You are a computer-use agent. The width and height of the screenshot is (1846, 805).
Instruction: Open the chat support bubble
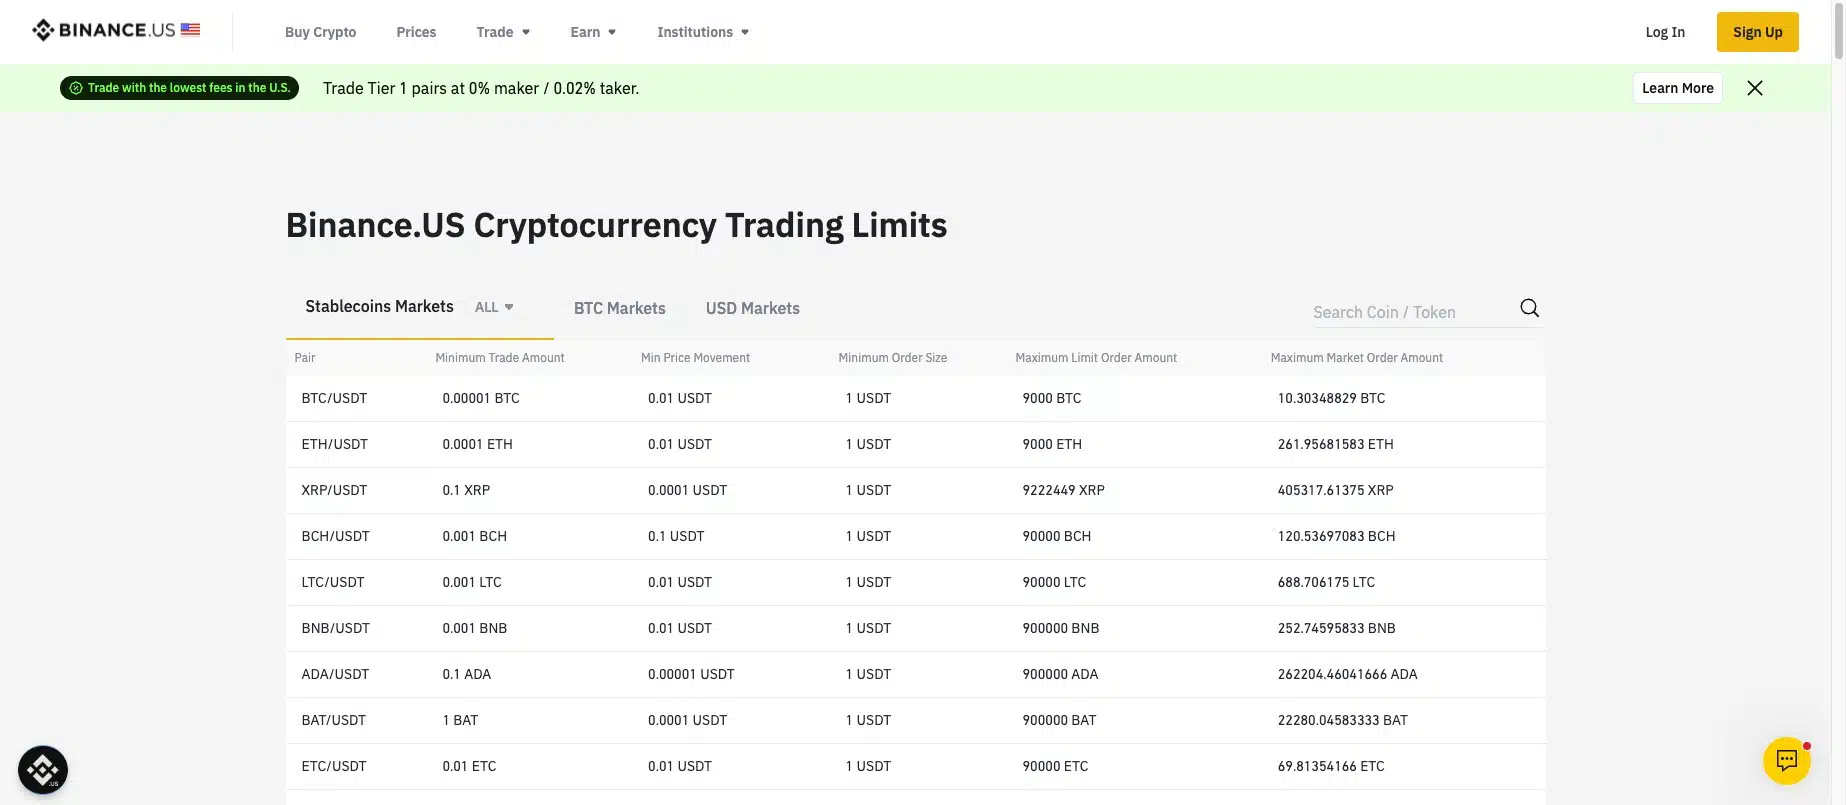tap(1787, 761)
